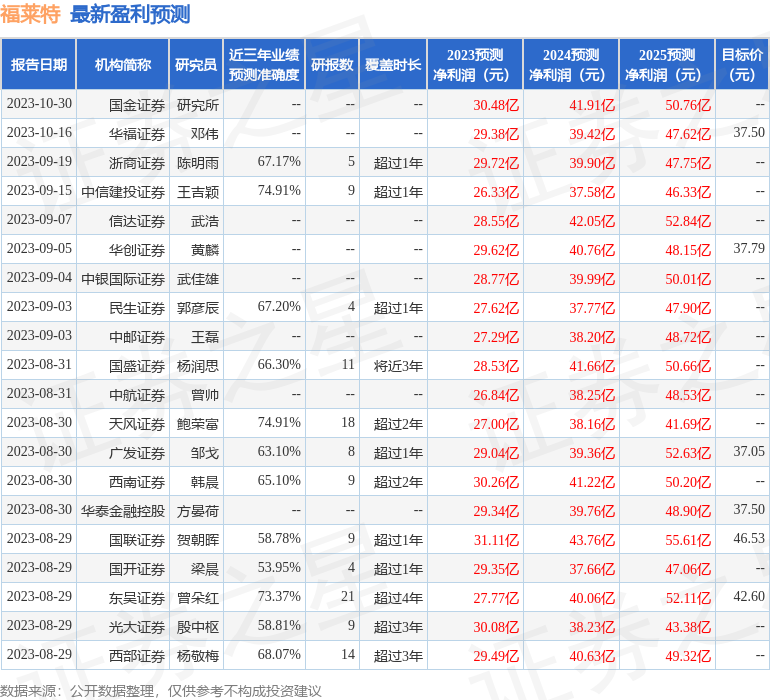Click the 研报数 column header
This screenshot has width=770, height=700.
(x=332, y=64)
